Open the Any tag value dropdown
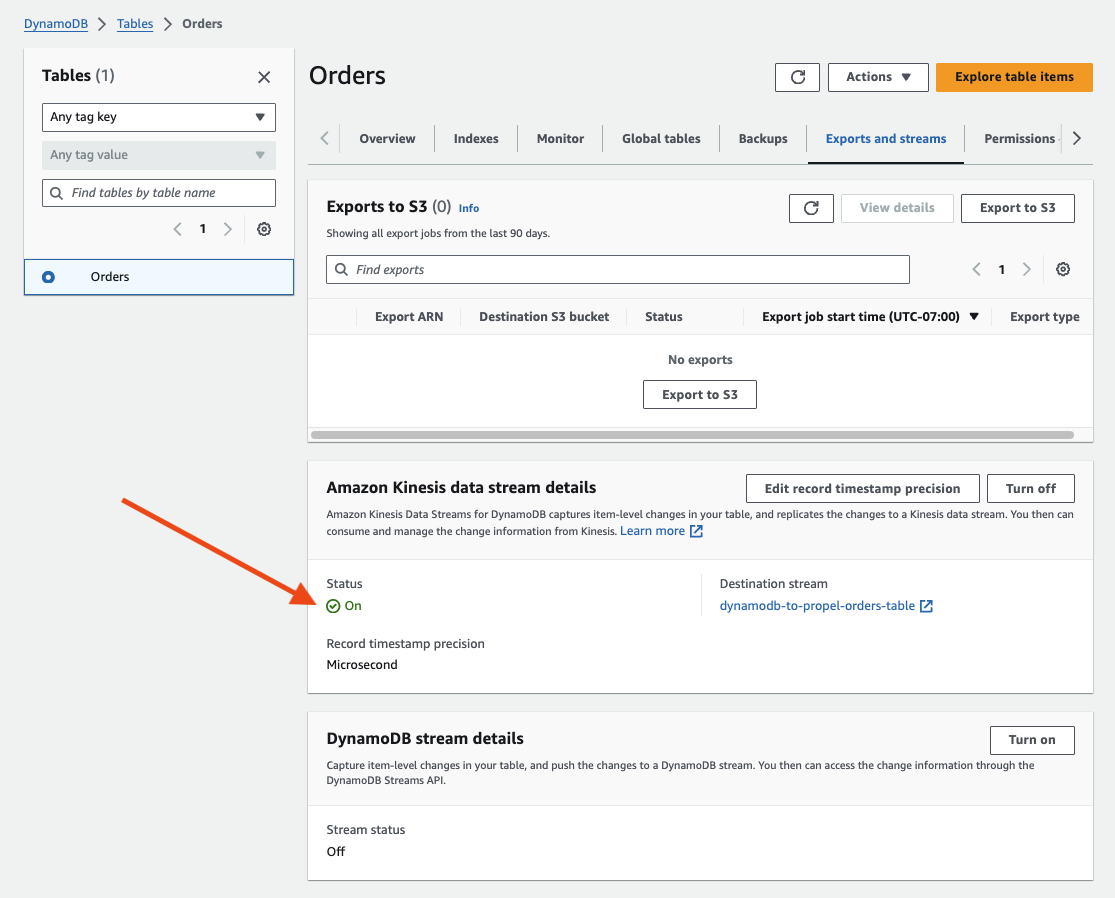1115x898 pixels. (x=159, y=155)
